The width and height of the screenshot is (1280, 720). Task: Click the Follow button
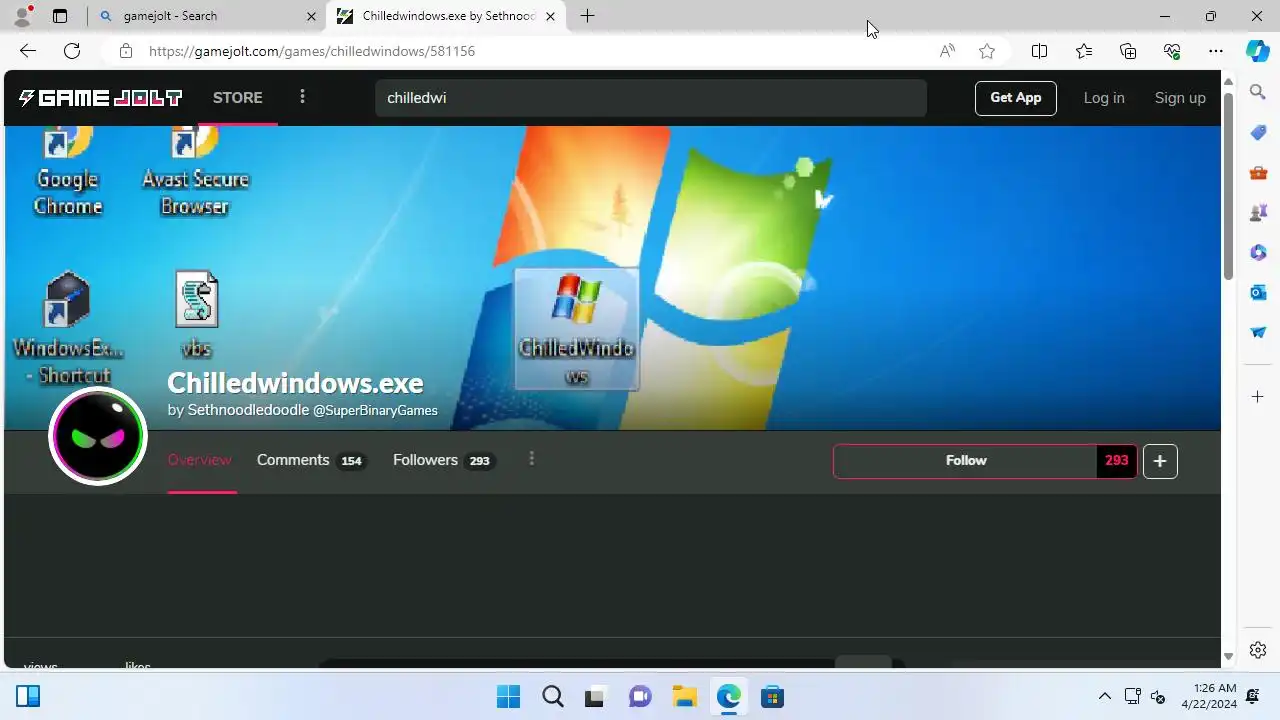965,461
